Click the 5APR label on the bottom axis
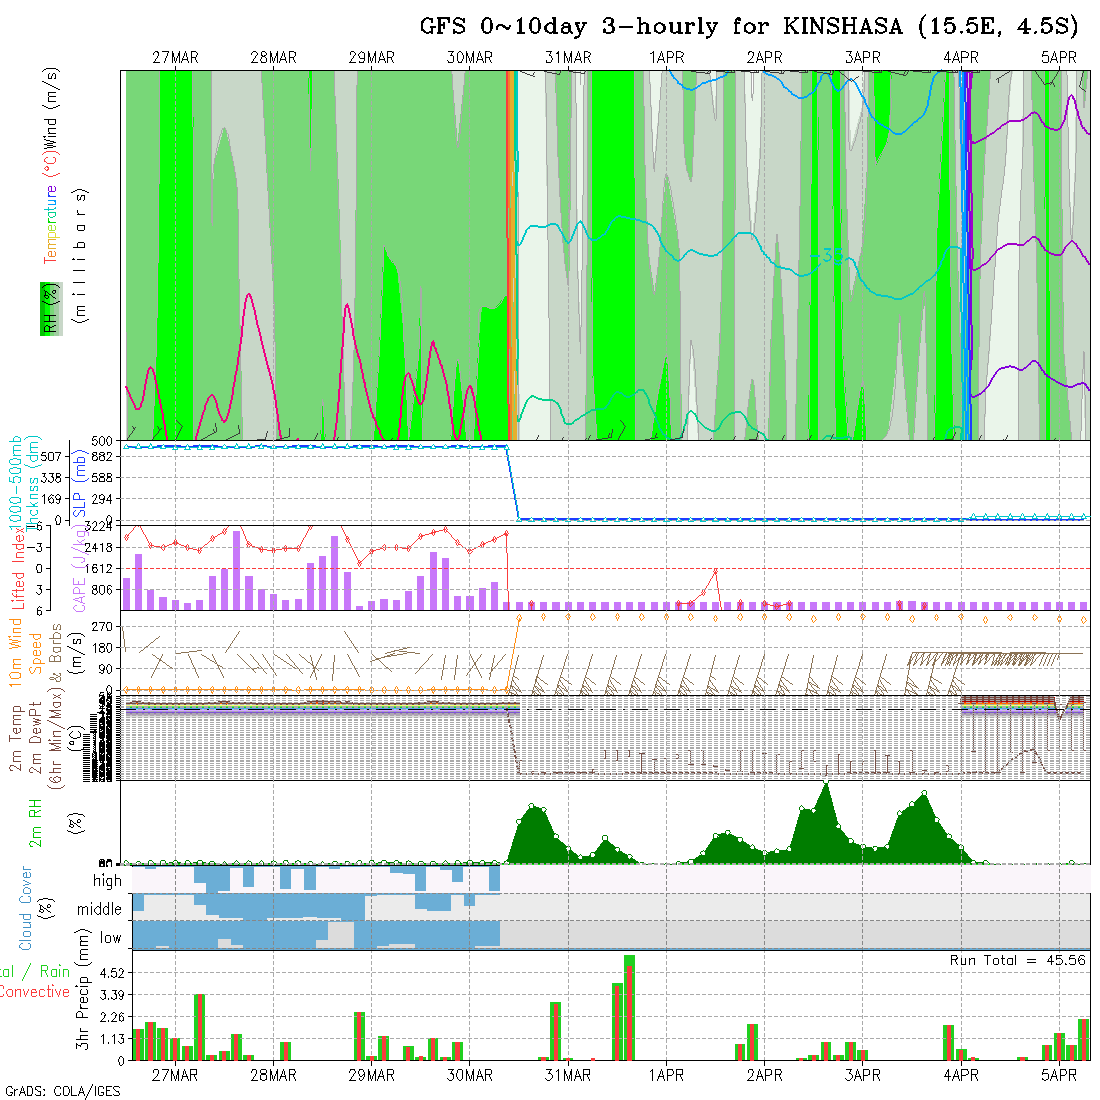1100x1100 pixels. tap(1059, 1075)
